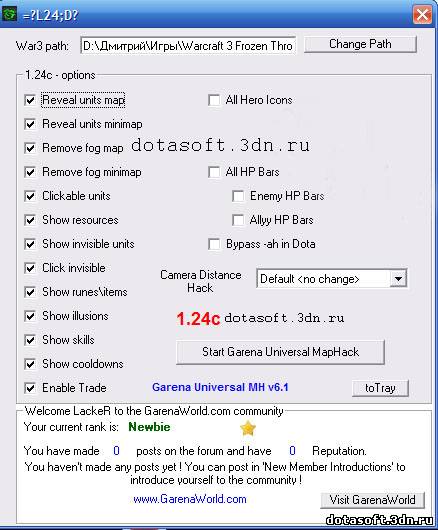Click the Change Path button
The width and height of the screenshot is (438, 530).
360,44
